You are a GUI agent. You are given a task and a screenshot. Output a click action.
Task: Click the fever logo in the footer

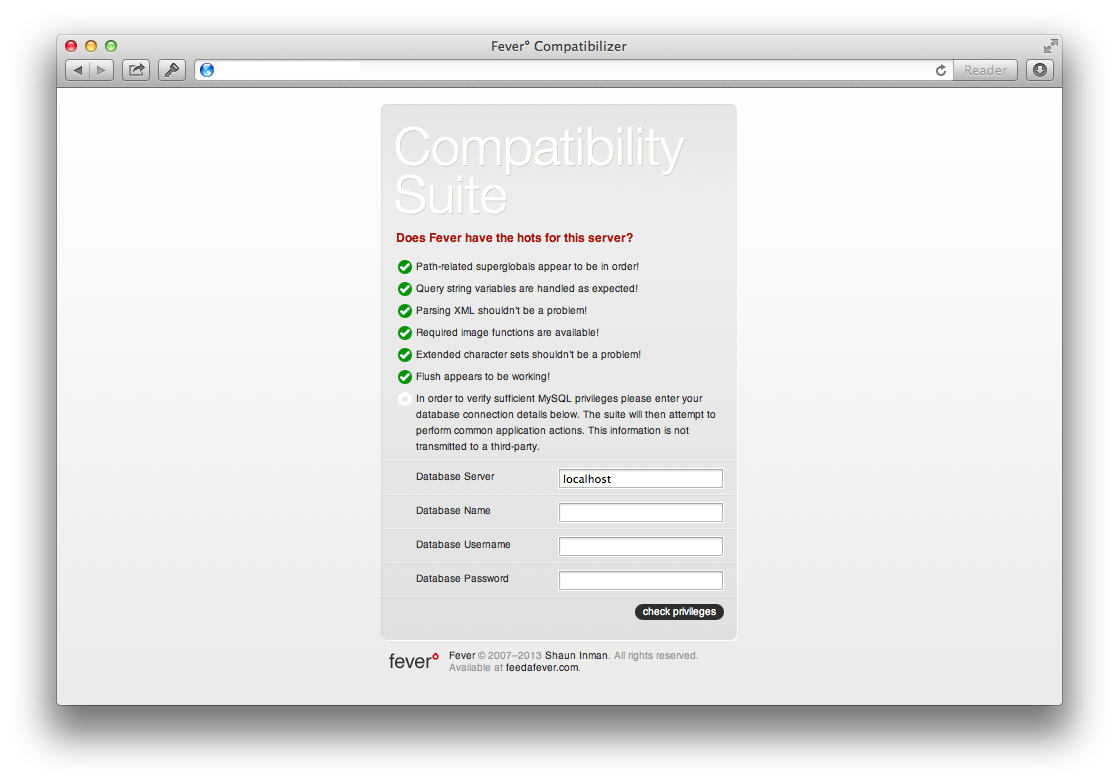pos(414,661)
